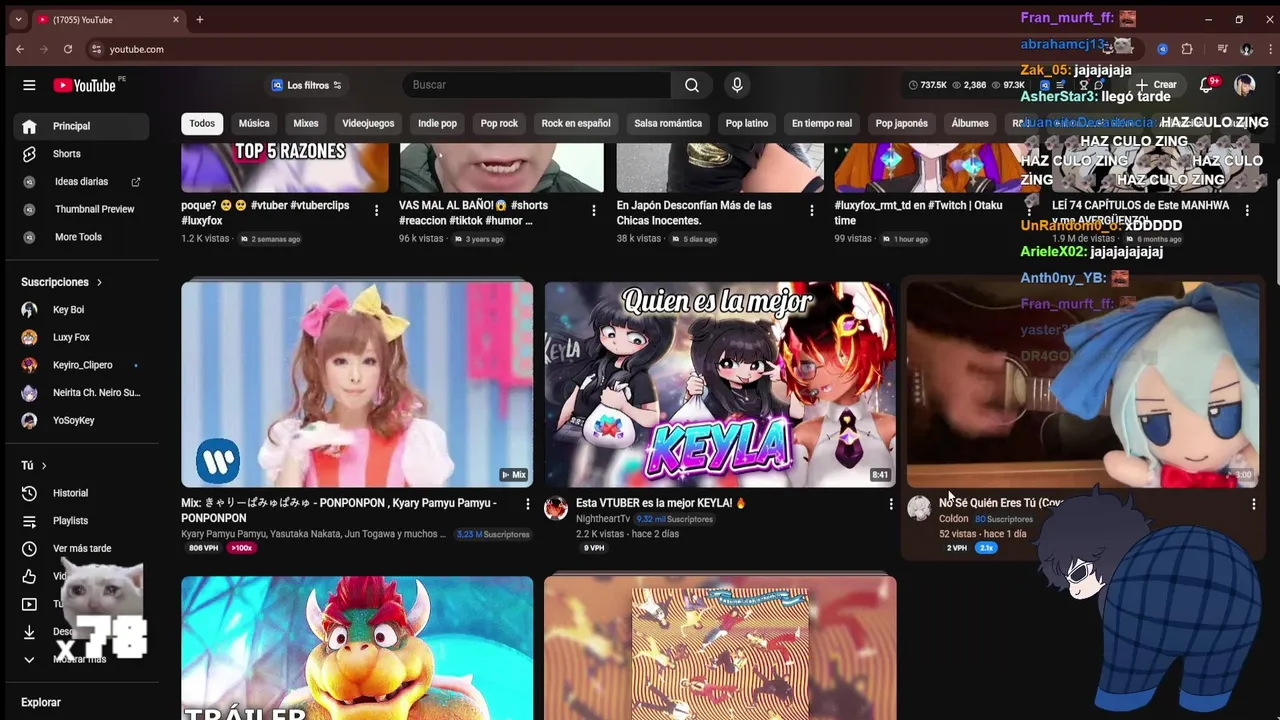Open the browser extensions puzzle icon

coord(1187,49)
